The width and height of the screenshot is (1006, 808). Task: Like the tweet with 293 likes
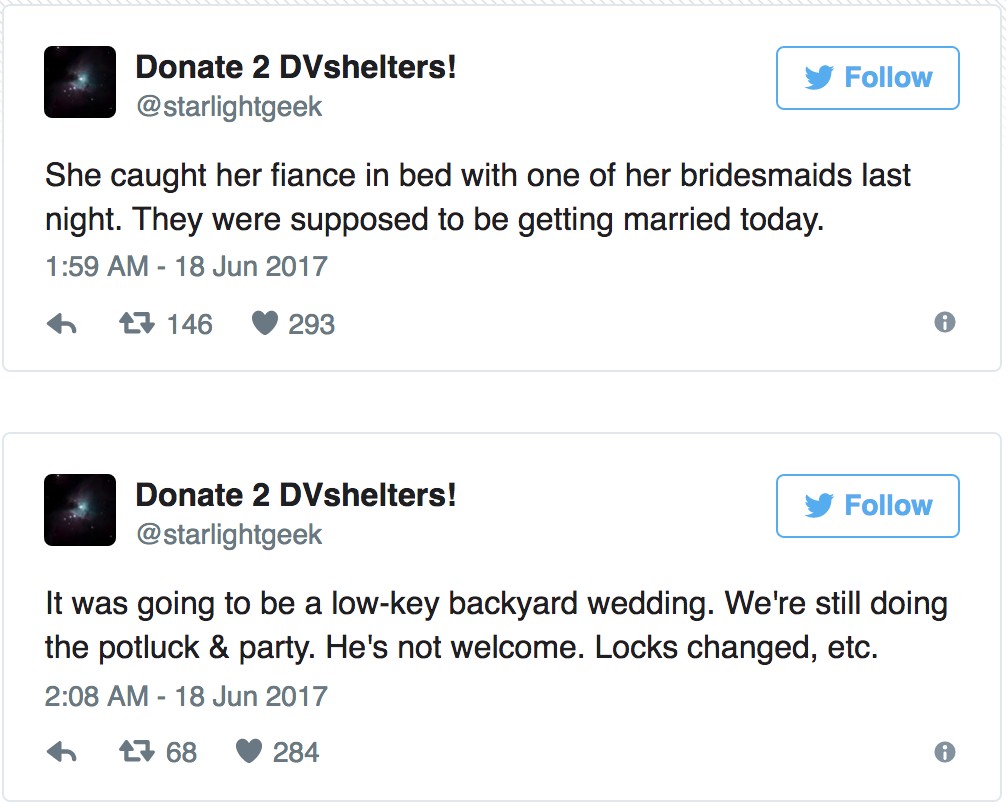point(264,324)
